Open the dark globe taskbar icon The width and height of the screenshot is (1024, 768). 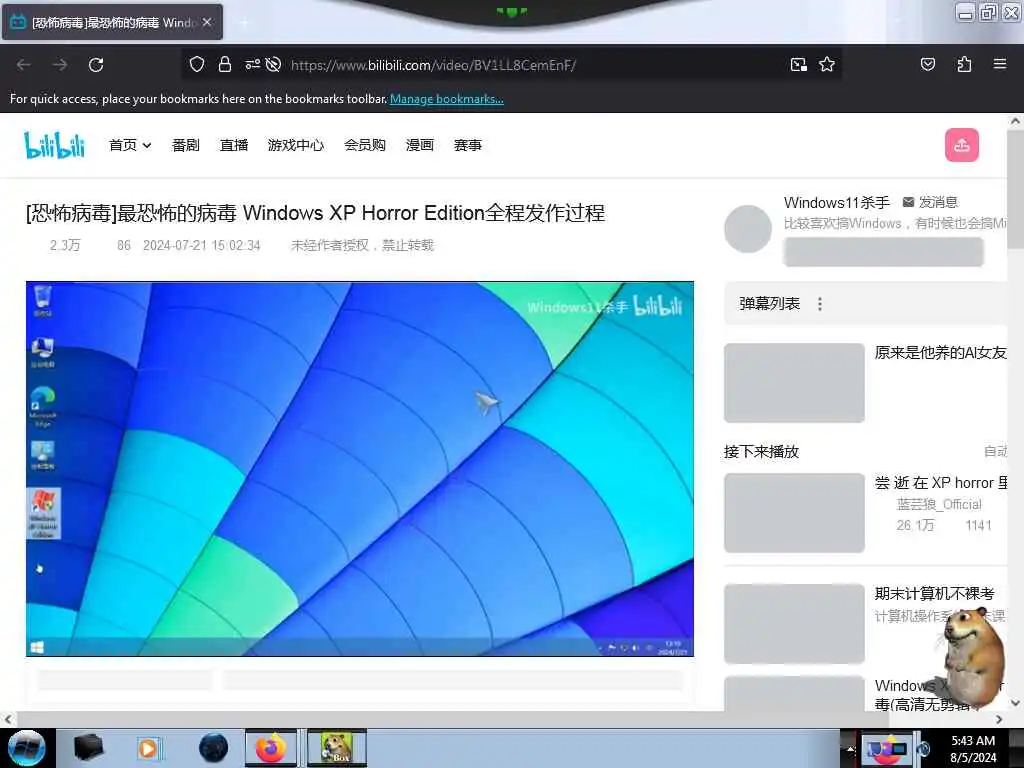pos(214,748)
